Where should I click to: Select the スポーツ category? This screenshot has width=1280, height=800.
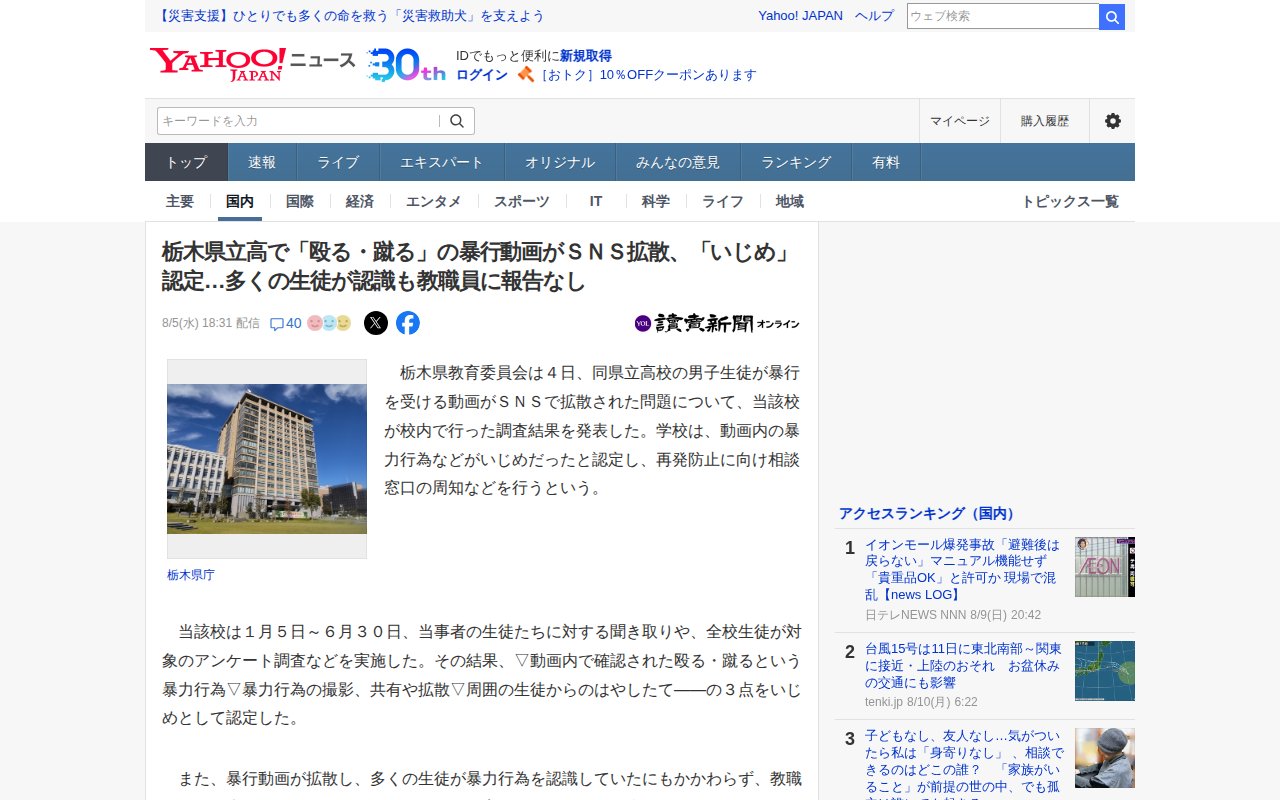pos(522,201)
